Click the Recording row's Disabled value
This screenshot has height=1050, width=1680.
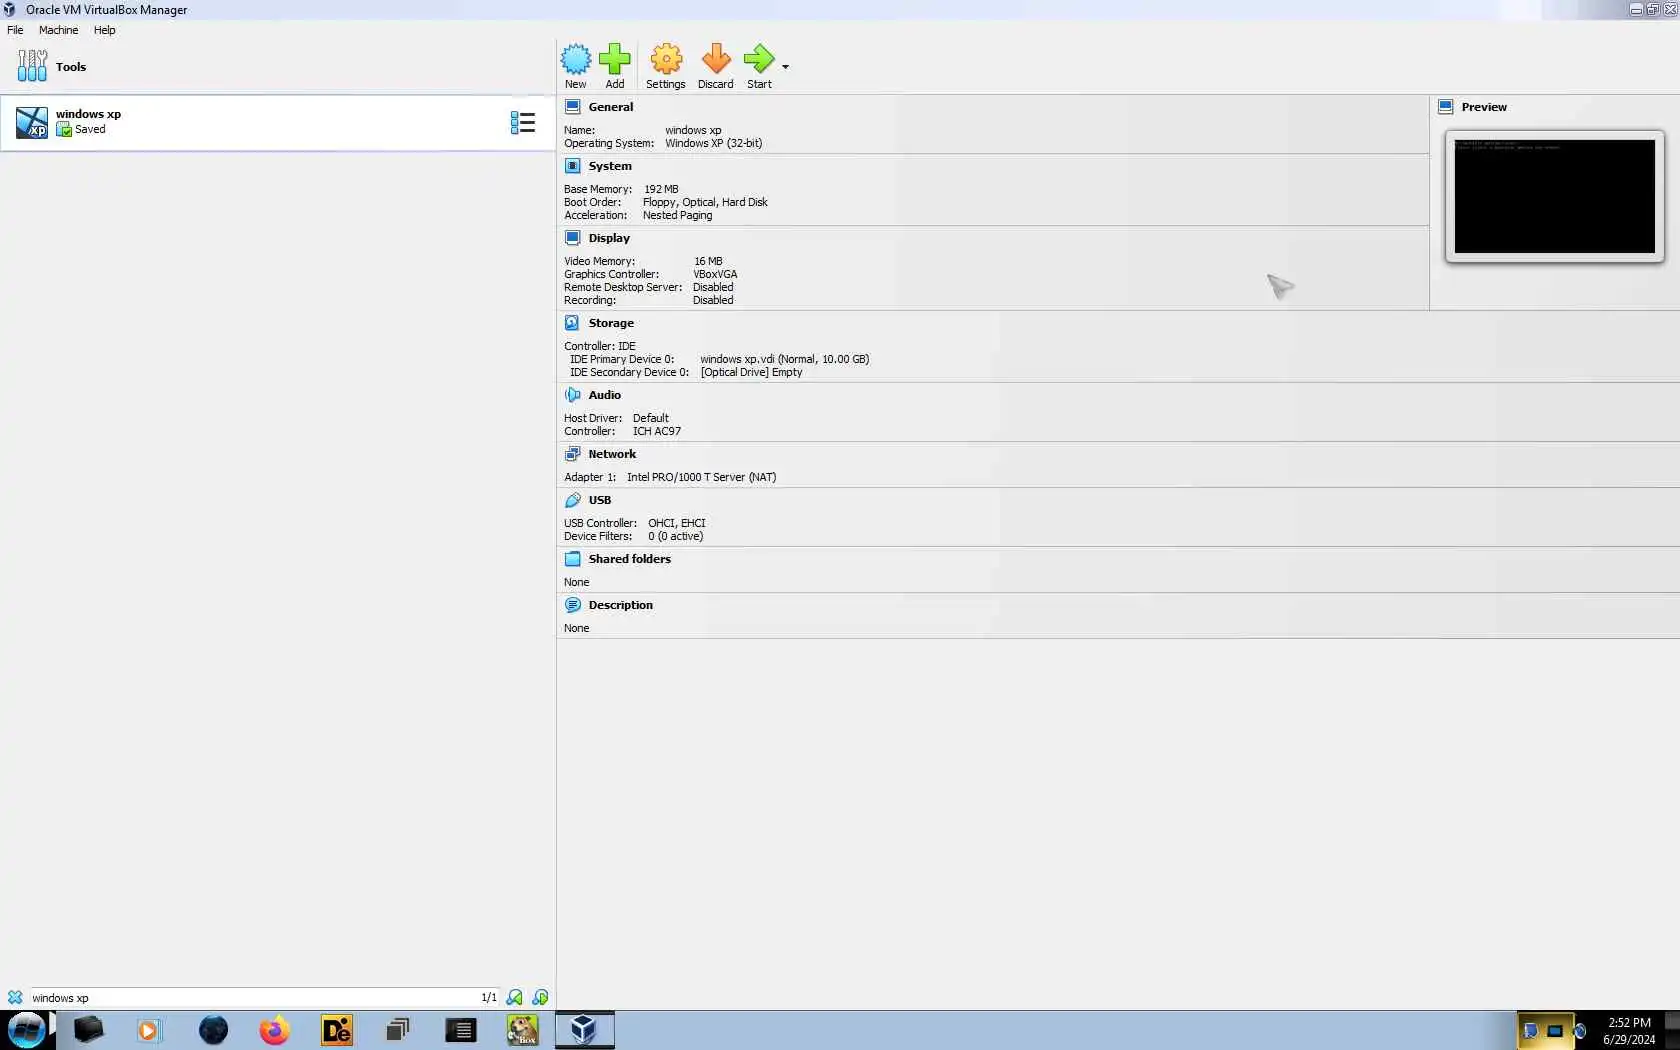[x=713, y=300]
